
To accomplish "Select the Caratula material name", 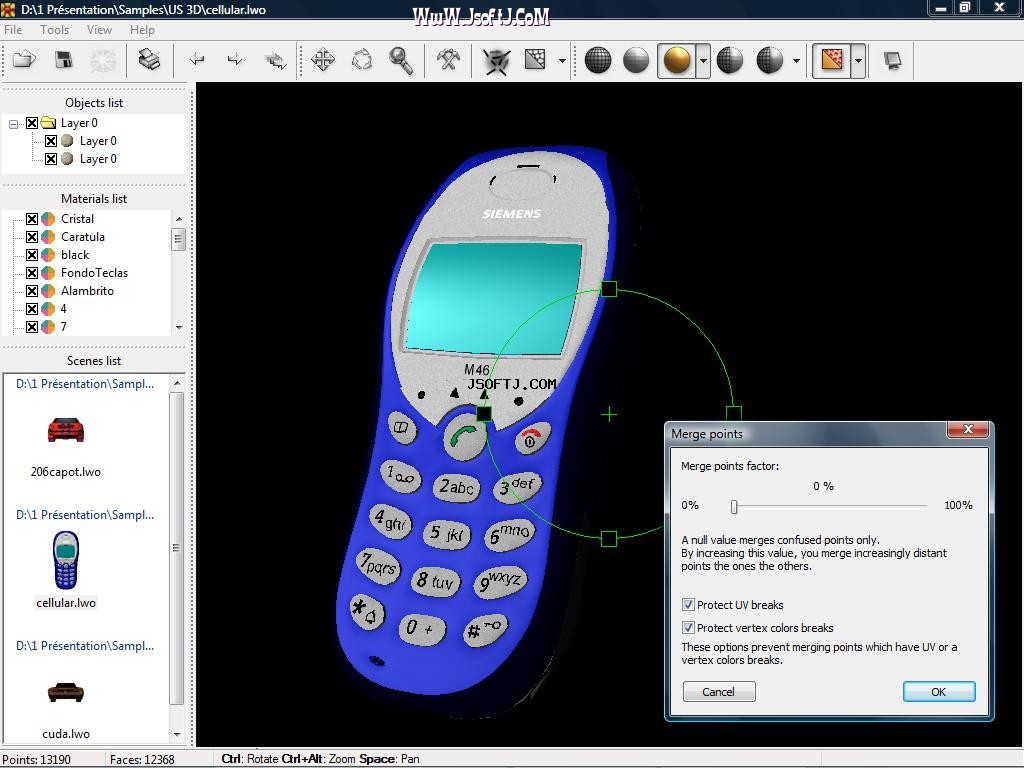I will [x=82, y=237].
